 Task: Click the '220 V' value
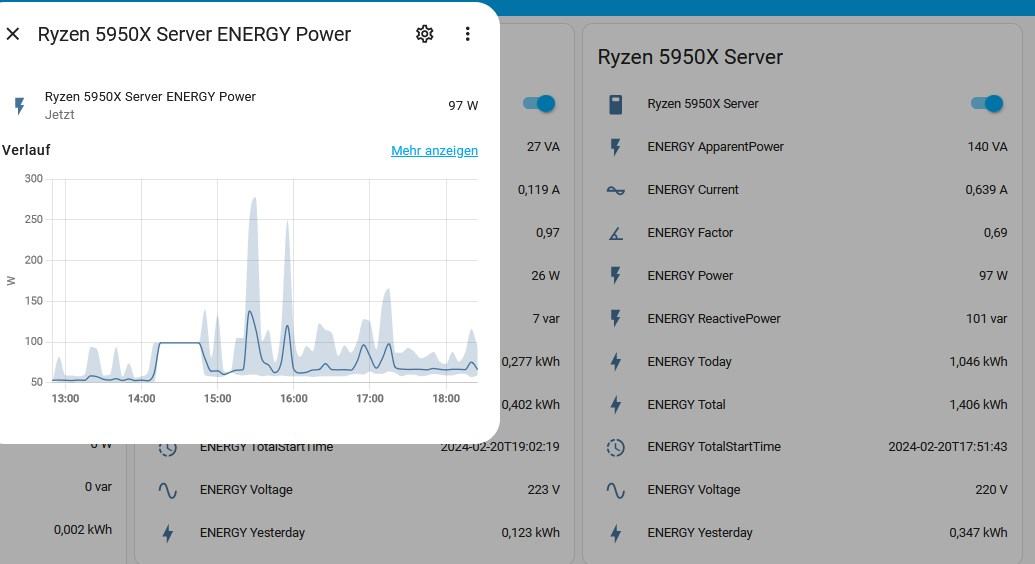coord(991,489)
